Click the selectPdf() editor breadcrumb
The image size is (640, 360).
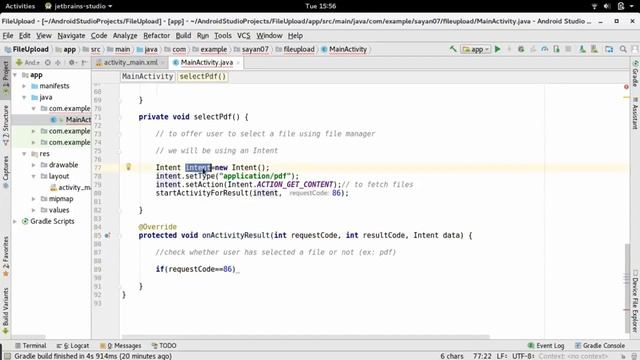[x=202, y=76]
